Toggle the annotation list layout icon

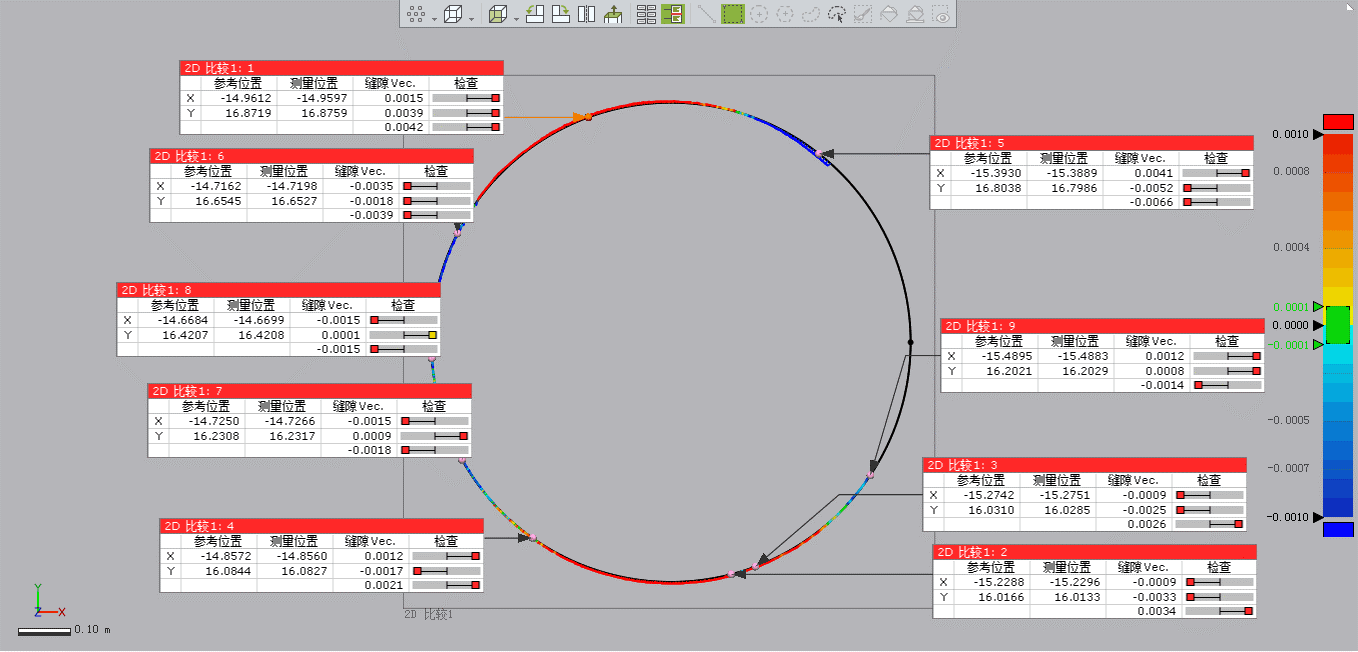646,14
